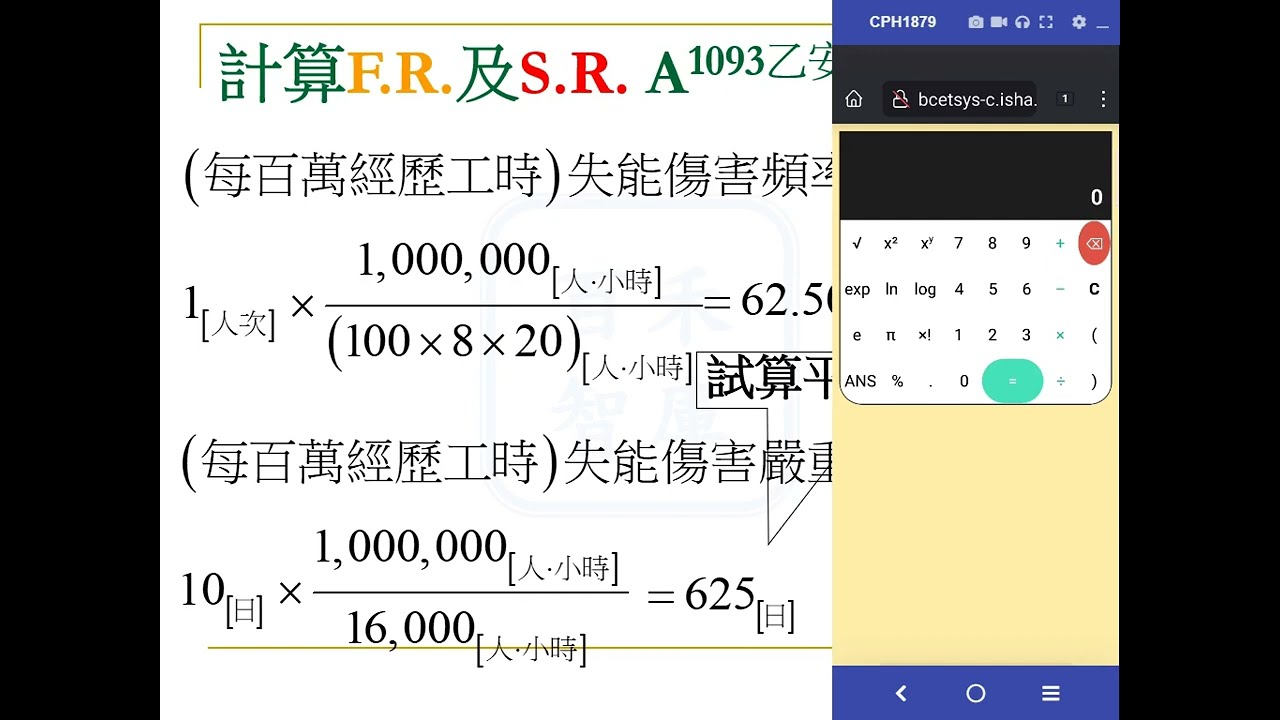Start screen recording with video camera icon
1280x720 pixels.
pos(999,22)
